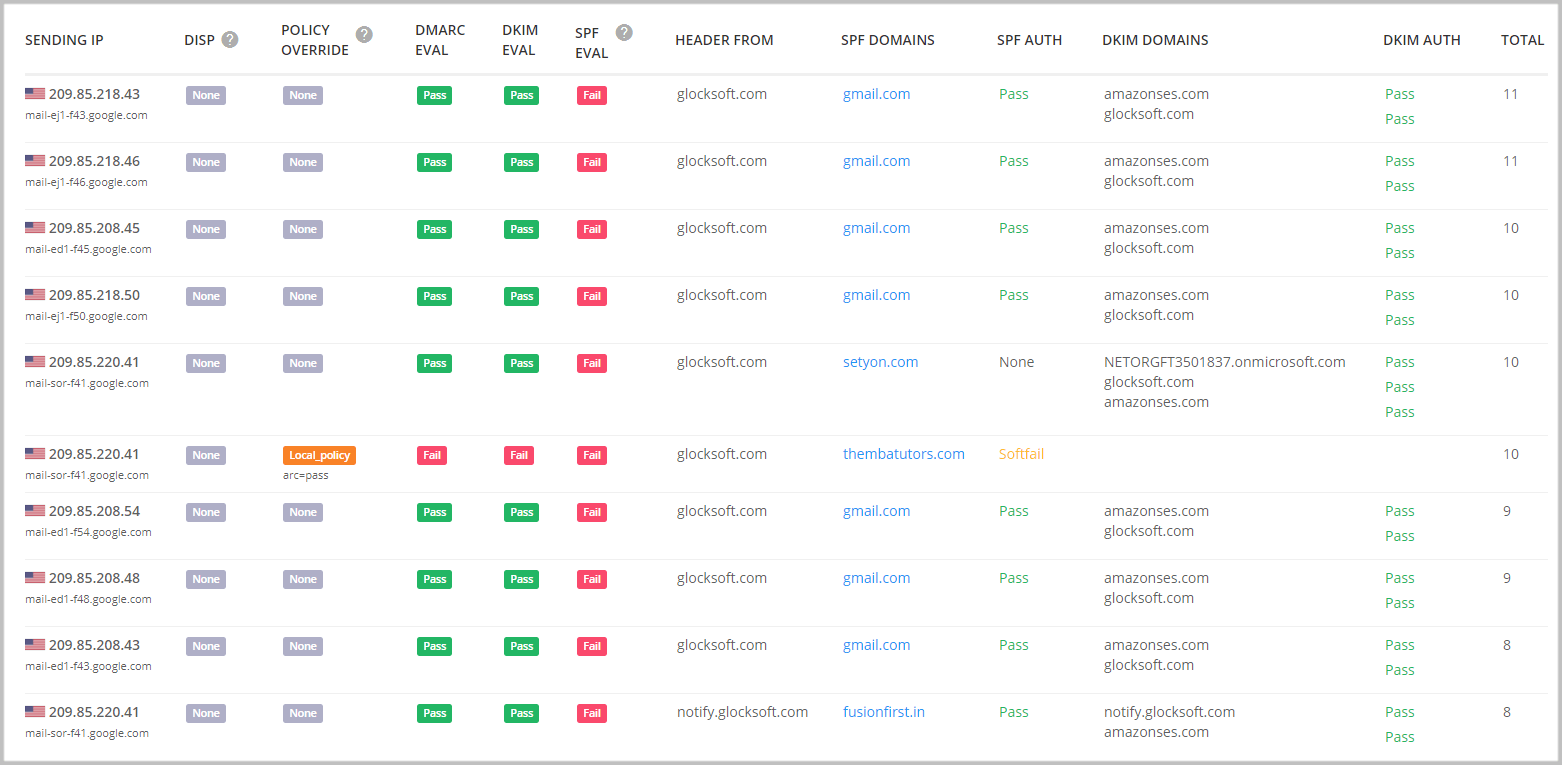Viewport: 1562px width, 765px height.
Task: Click hostname mail-ej1-f50.google.com
Action: (x=86, y=316)
